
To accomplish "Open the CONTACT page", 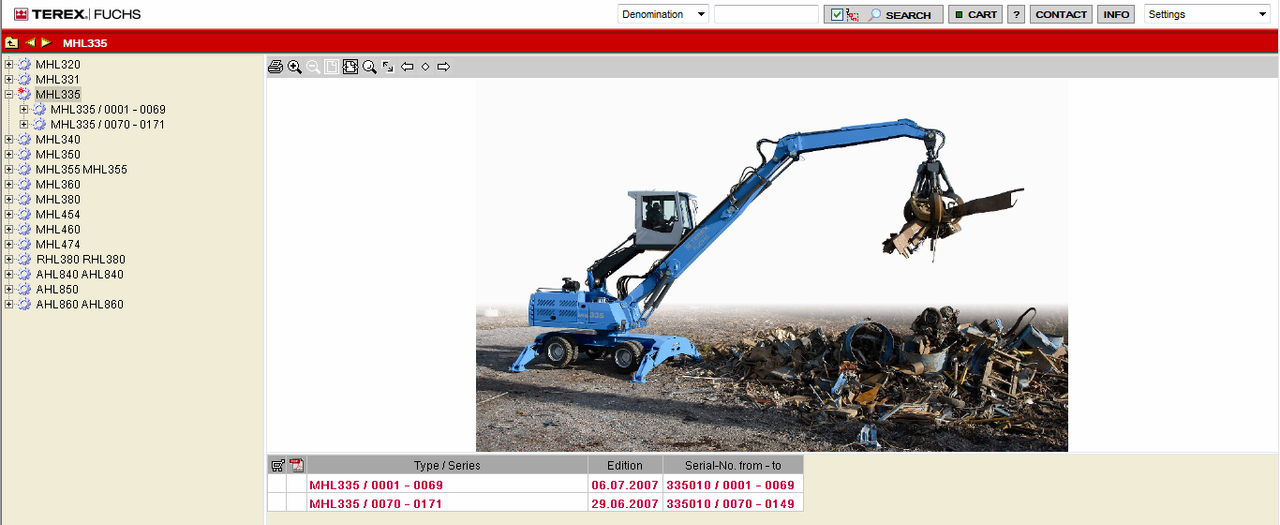I will (x=1061, y=15).
